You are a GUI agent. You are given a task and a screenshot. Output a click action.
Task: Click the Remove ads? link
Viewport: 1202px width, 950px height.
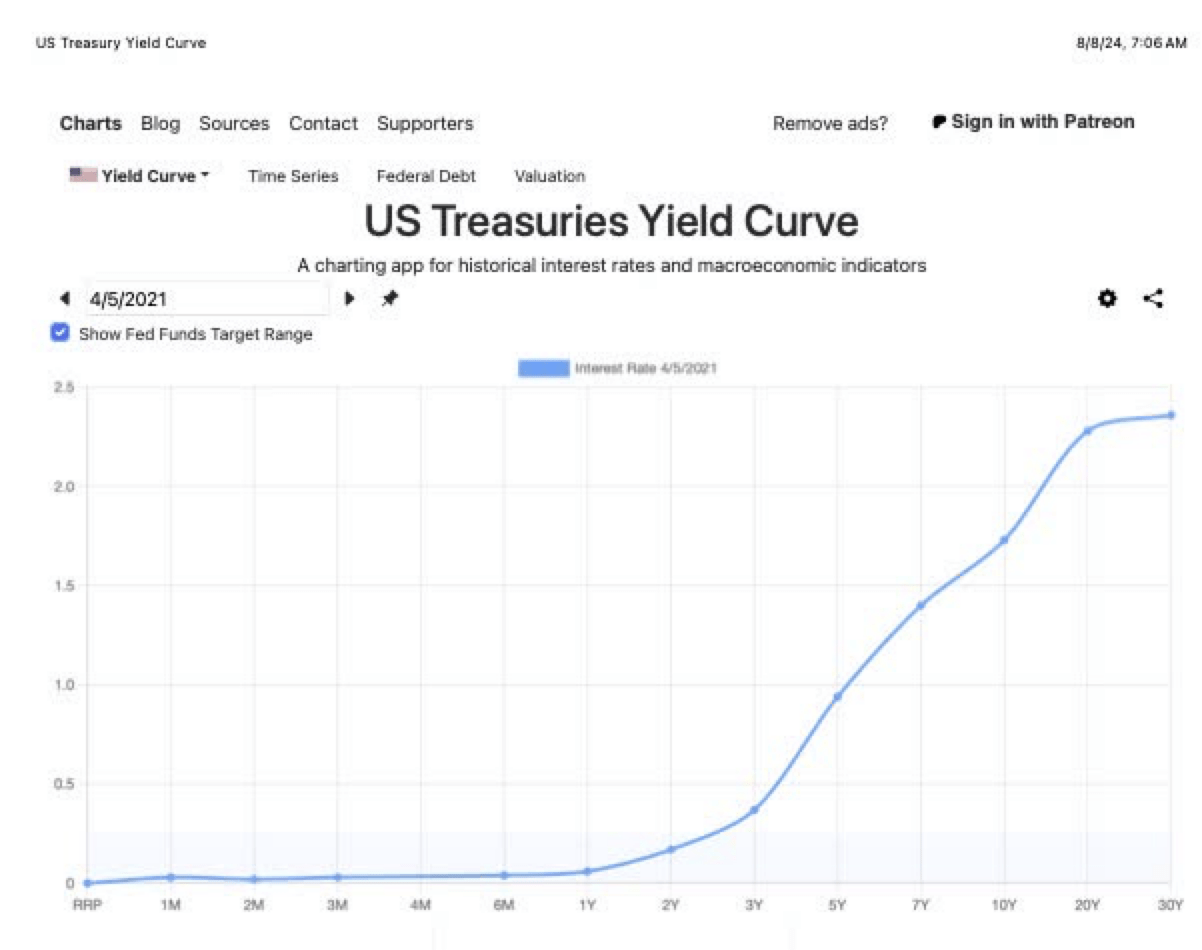tap(830, 124)
